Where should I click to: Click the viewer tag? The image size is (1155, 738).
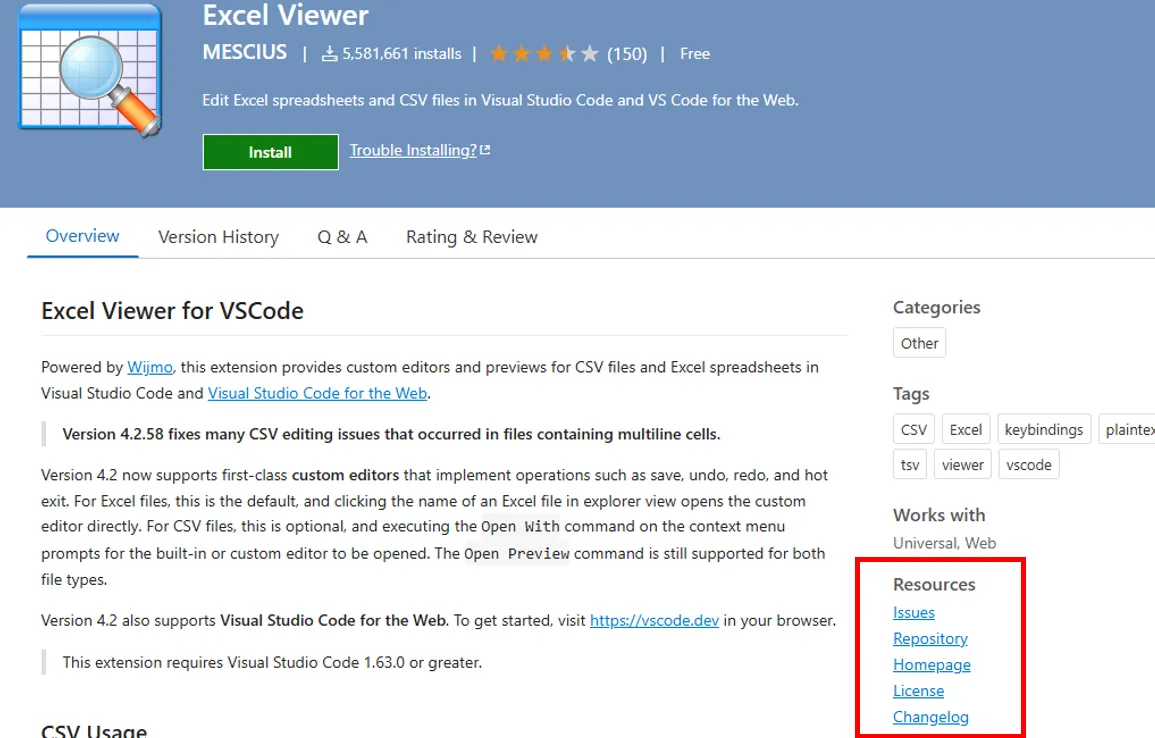[963, 465]
